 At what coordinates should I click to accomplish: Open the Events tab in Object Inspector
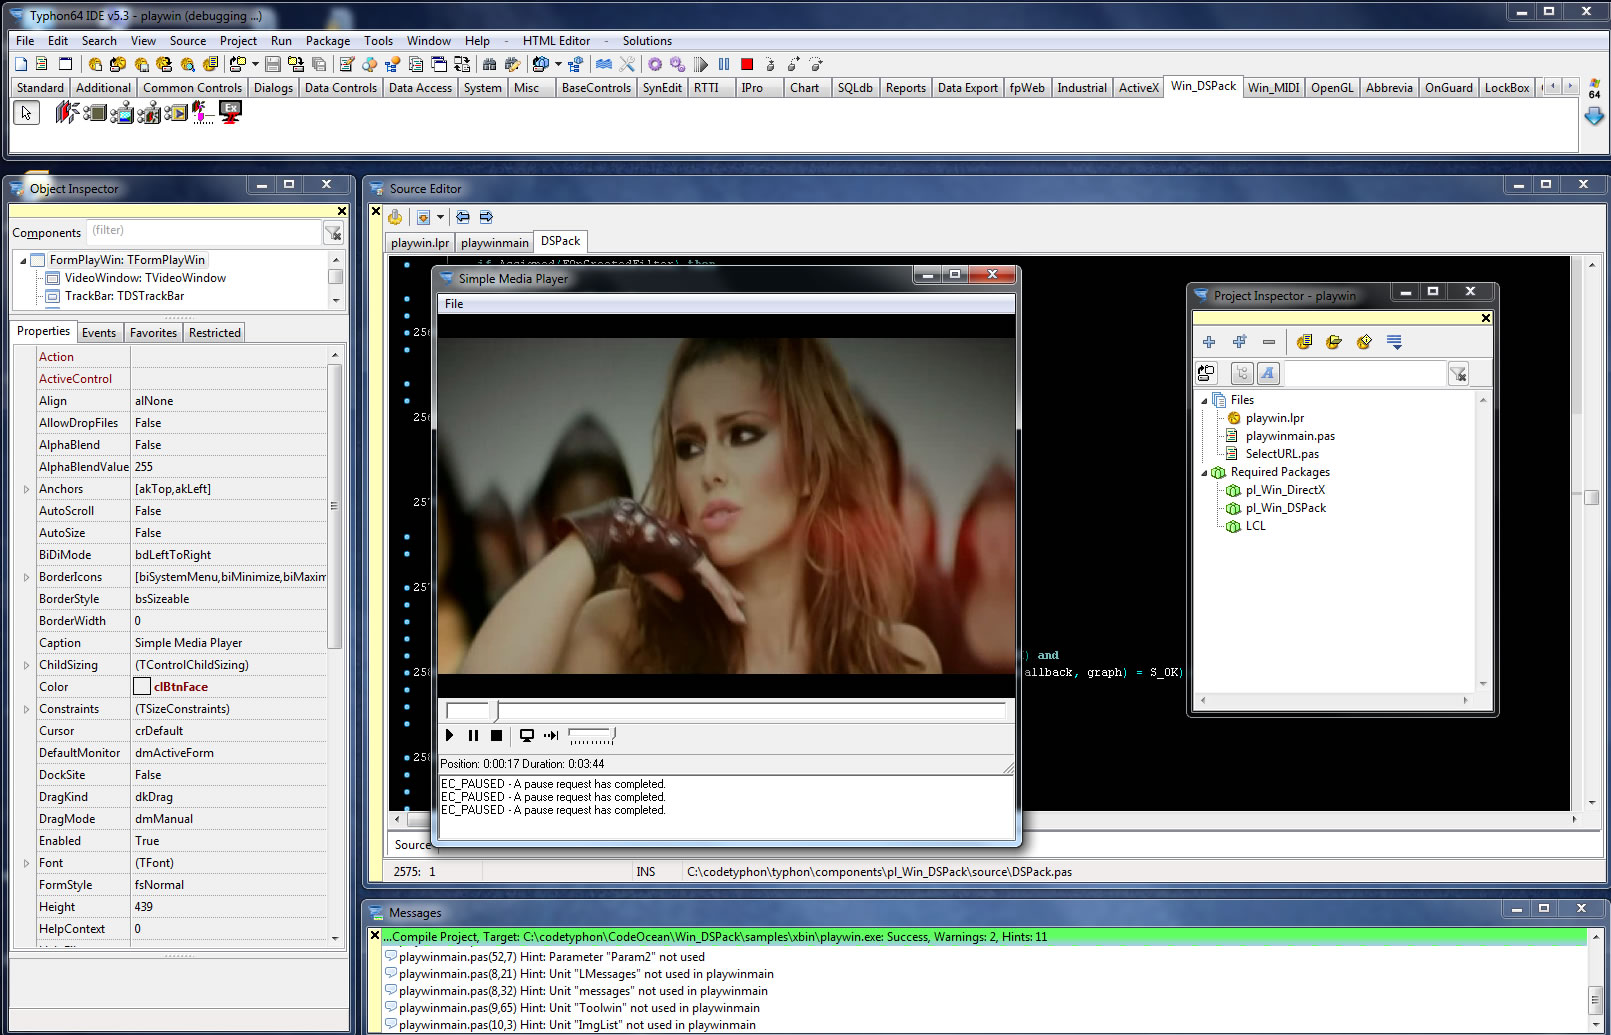tap(99, 333)
